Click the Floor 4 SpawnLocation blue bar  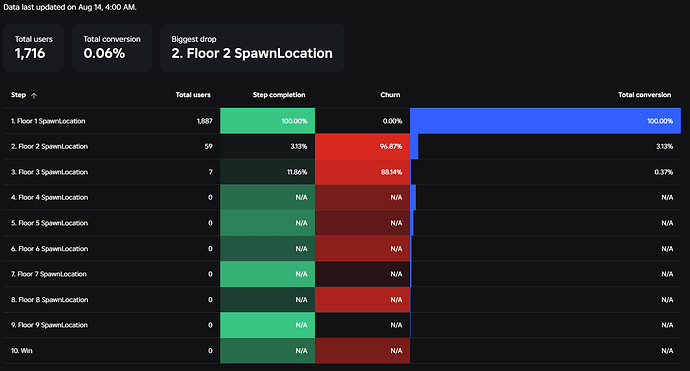[413, 197]
